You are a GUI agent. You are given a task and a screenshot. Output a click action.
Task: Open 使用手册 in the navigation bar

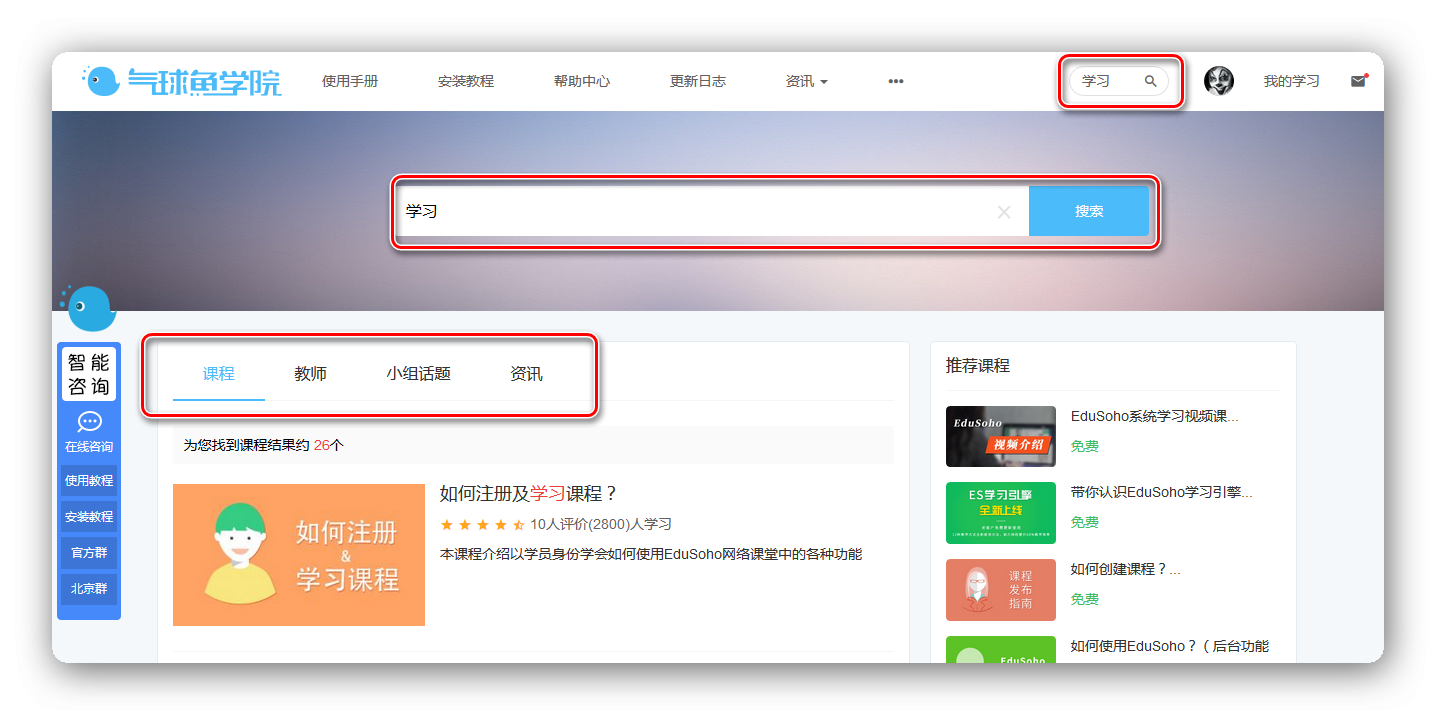[350, 82]
